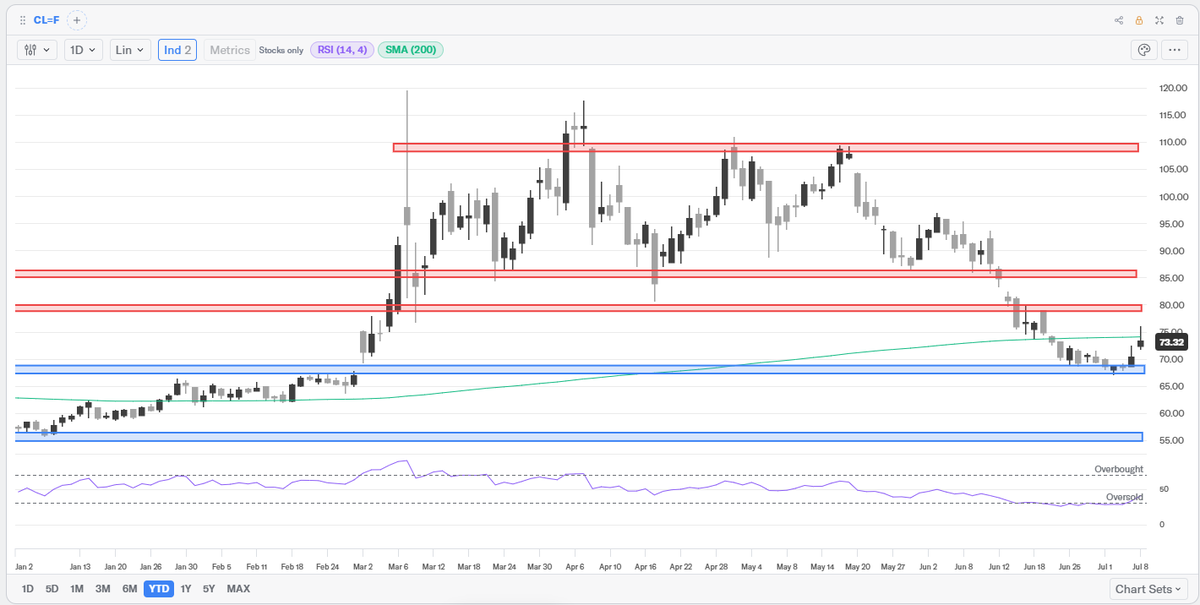Click the fullscreen expand icon
Viewport: 1200px width, 605px height.
tap(1159, 20)
